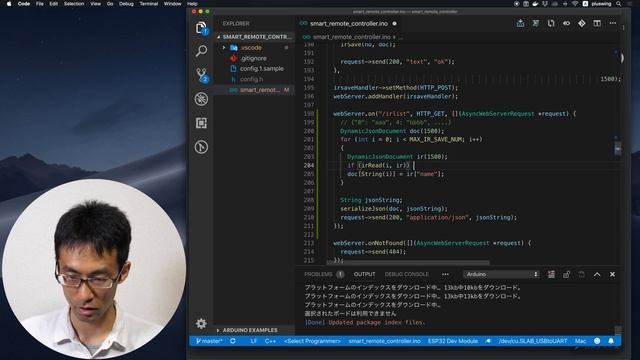
Task: Click the open log file icon in panel
Action: click(x=582, y=274)
